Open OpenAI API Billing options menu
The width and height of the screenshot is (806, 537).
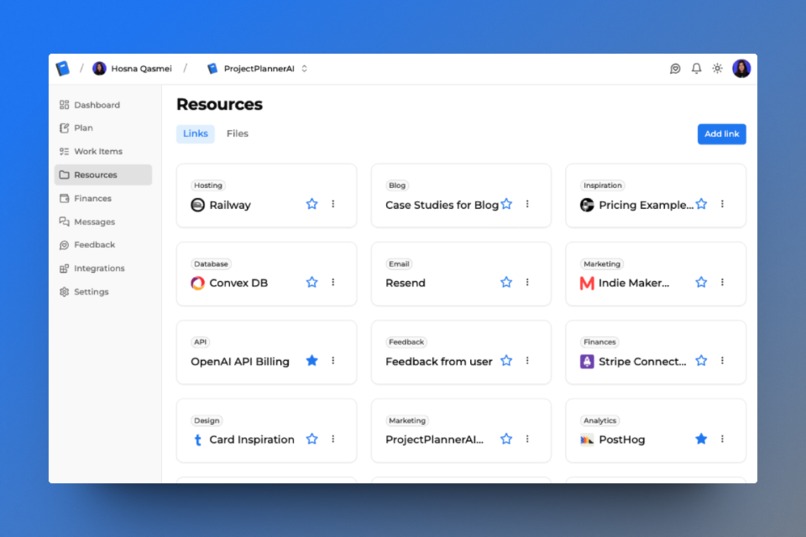333,361
